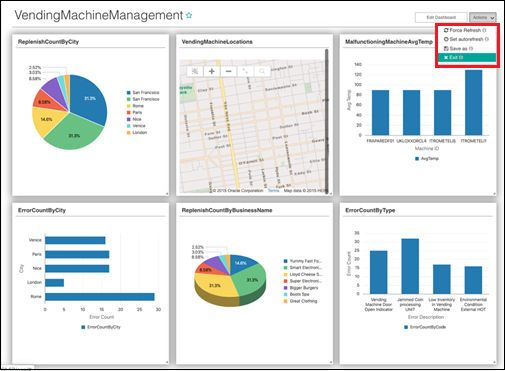This screenshot has height=371, width=505.
Task: Click the magnifier search icon on map toolbar
Action: coord(262,71)
